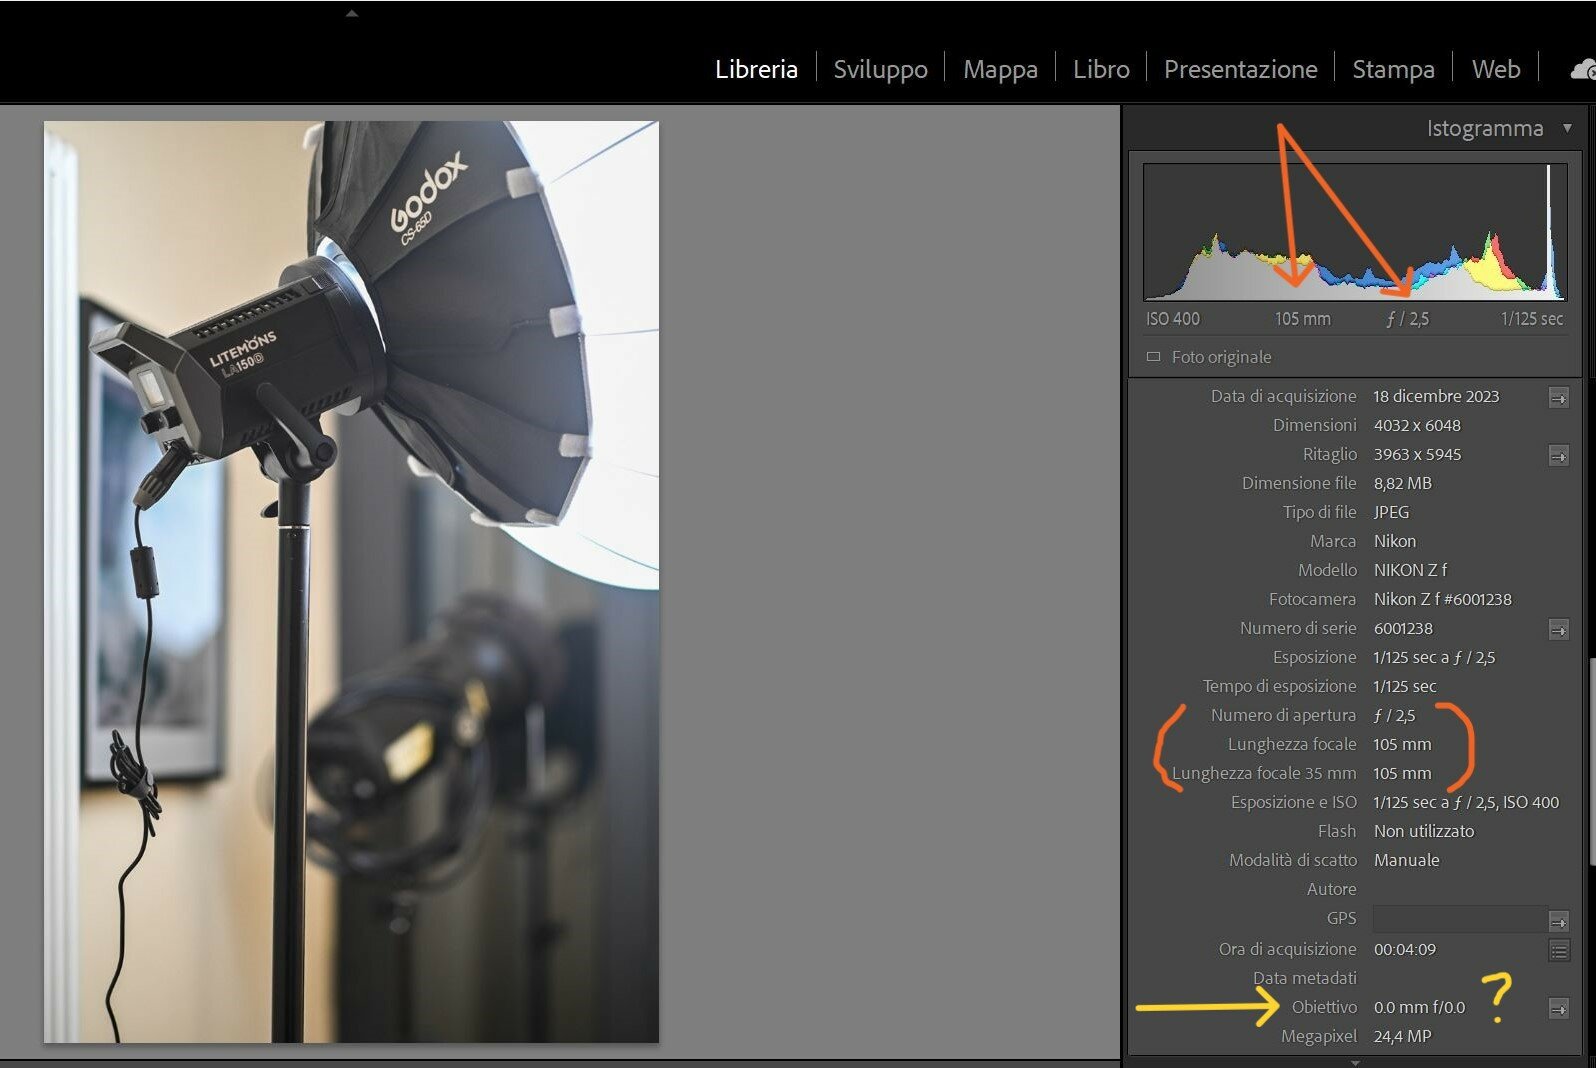Click the Lunghezza focale 35 mm value

pos(1402,773)
